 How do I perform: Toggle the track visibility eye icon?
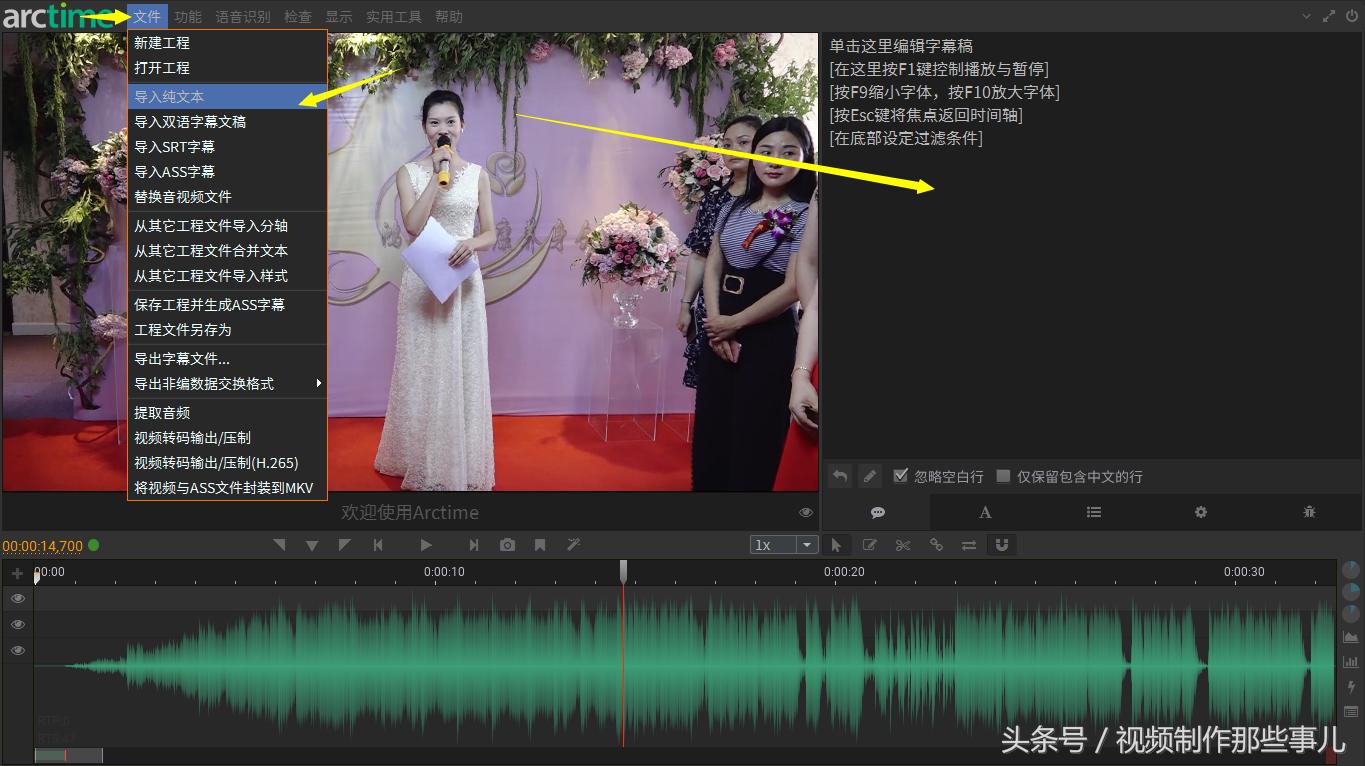tap(17, 598)
